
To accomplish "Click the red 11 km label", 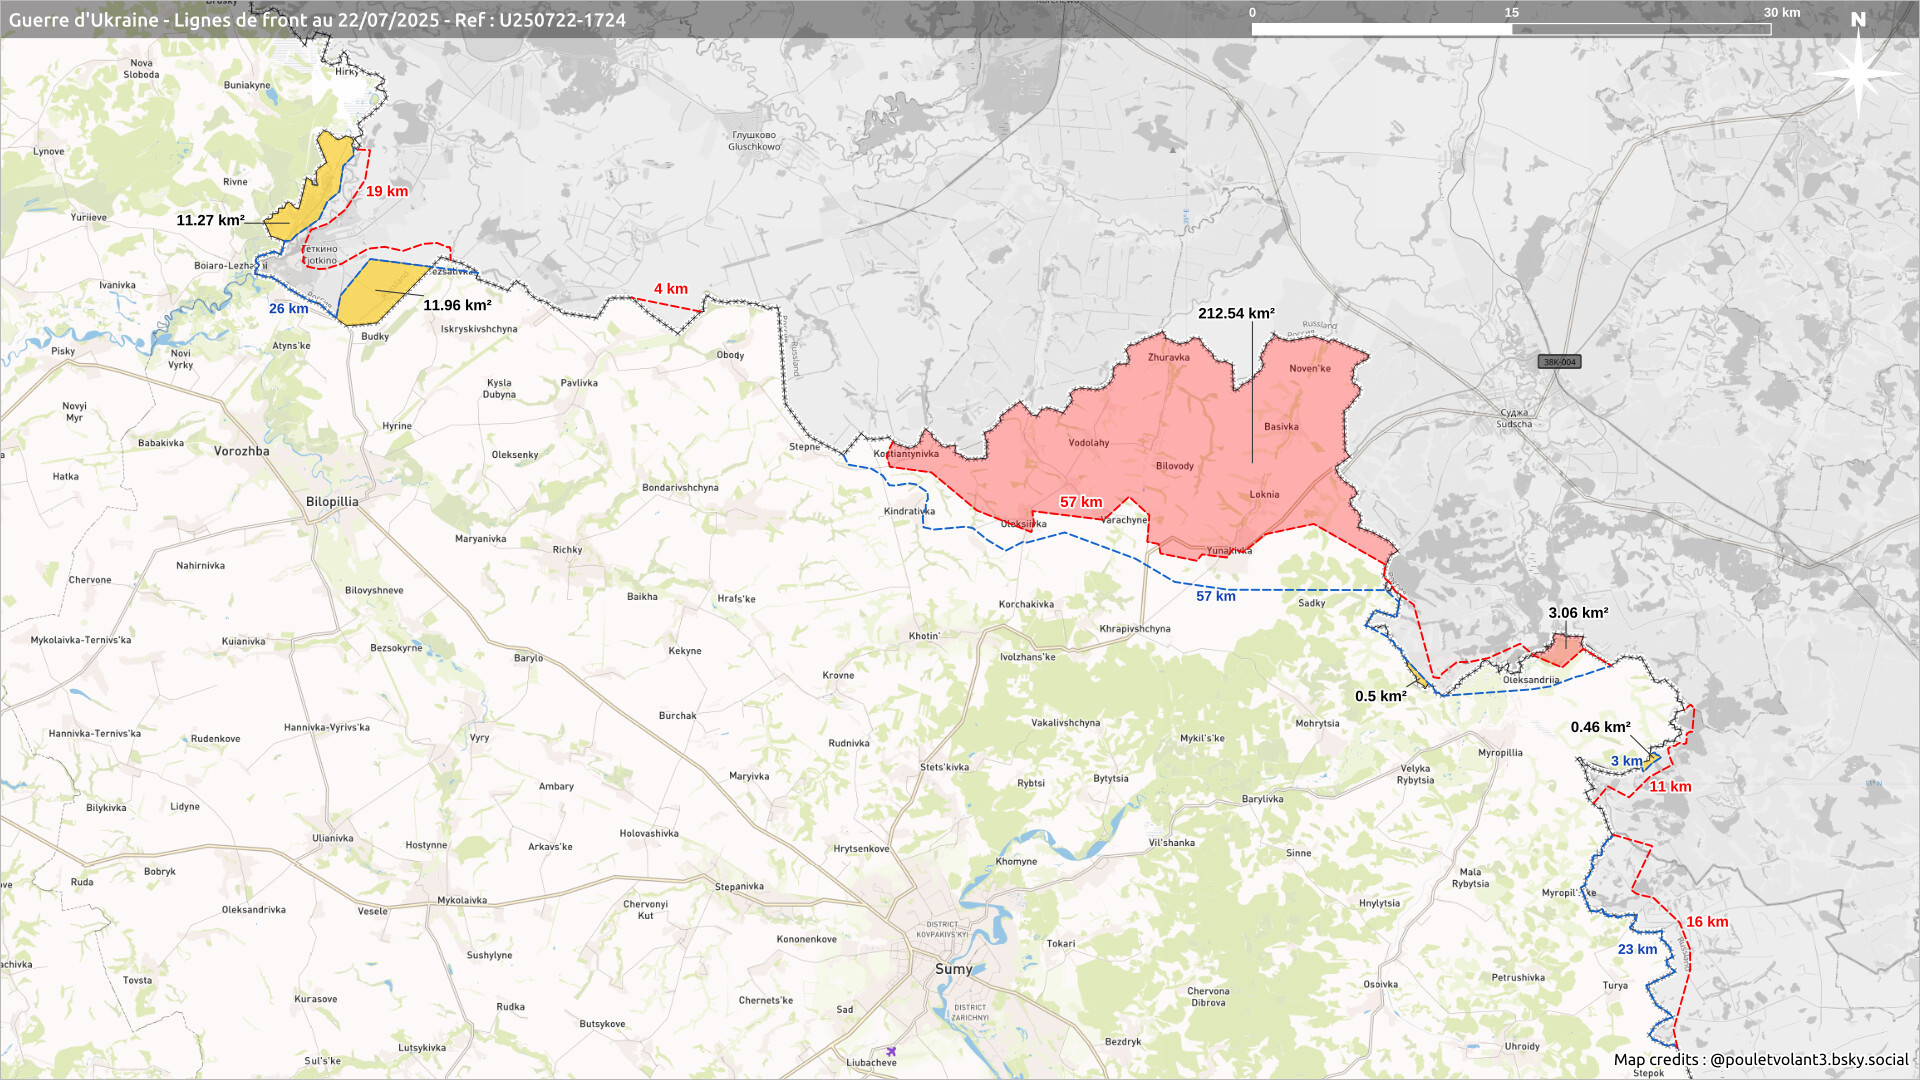I will click(x=1670, y=786).
